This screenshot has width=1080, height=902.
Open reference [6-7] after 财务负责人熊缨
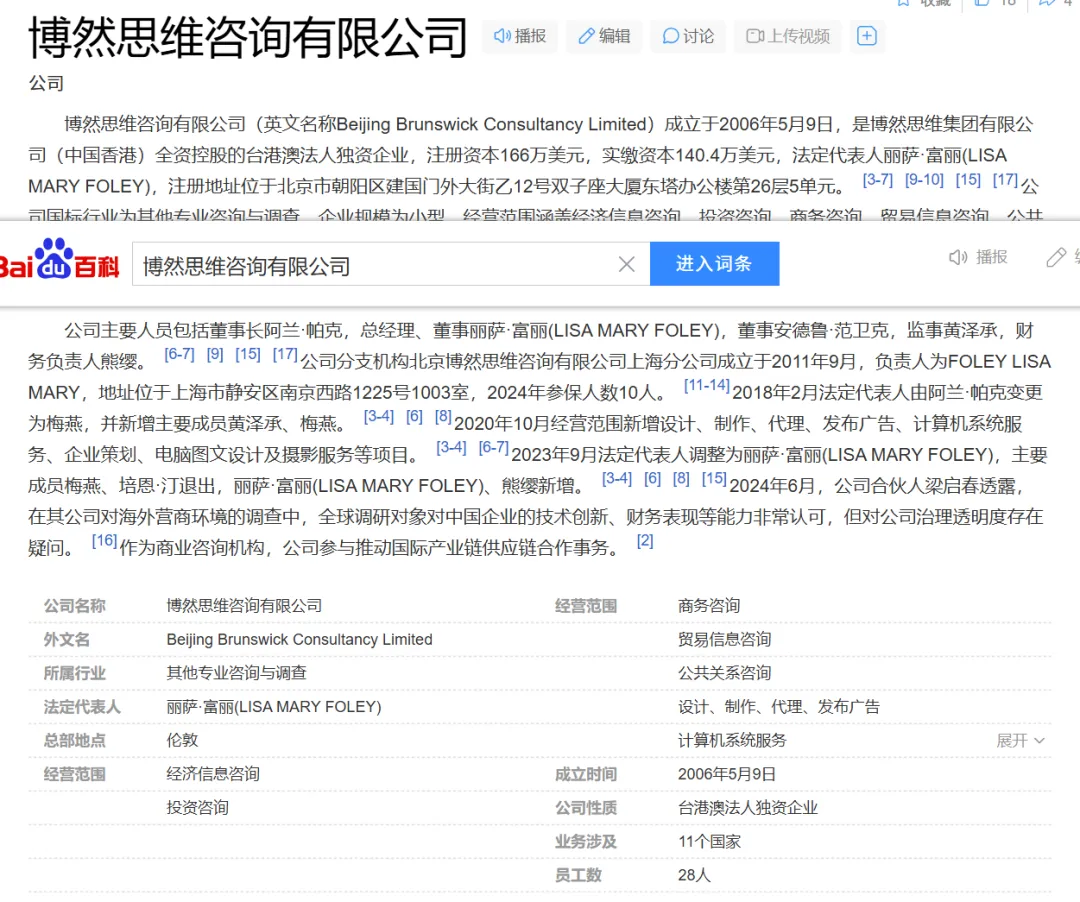click(x=179, y=355)
